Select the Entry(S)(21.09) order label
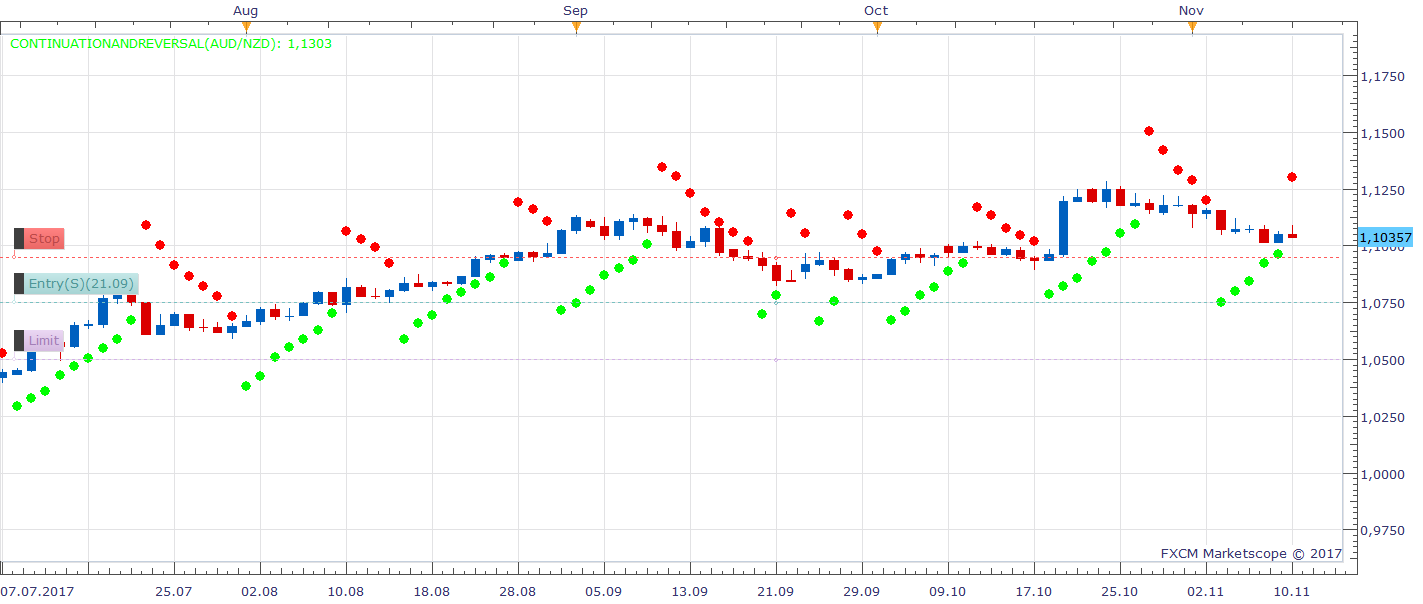Screen dimensions: 1423x604 [81, 284]
